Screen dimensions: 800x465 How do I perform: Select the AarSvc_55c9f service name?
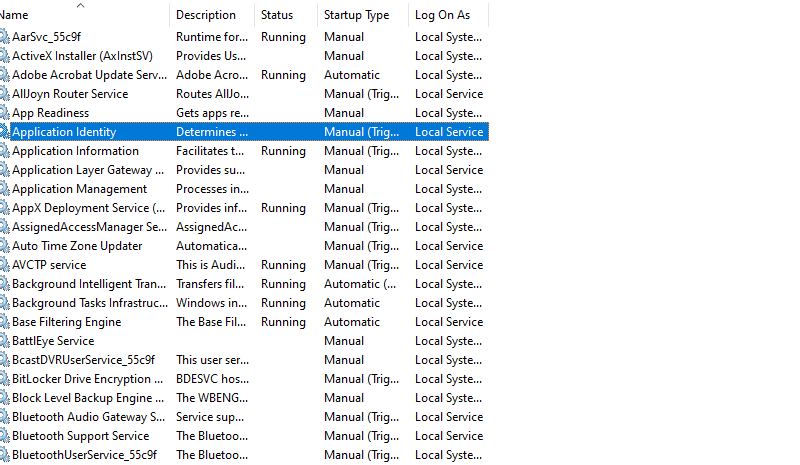(46, 37)
